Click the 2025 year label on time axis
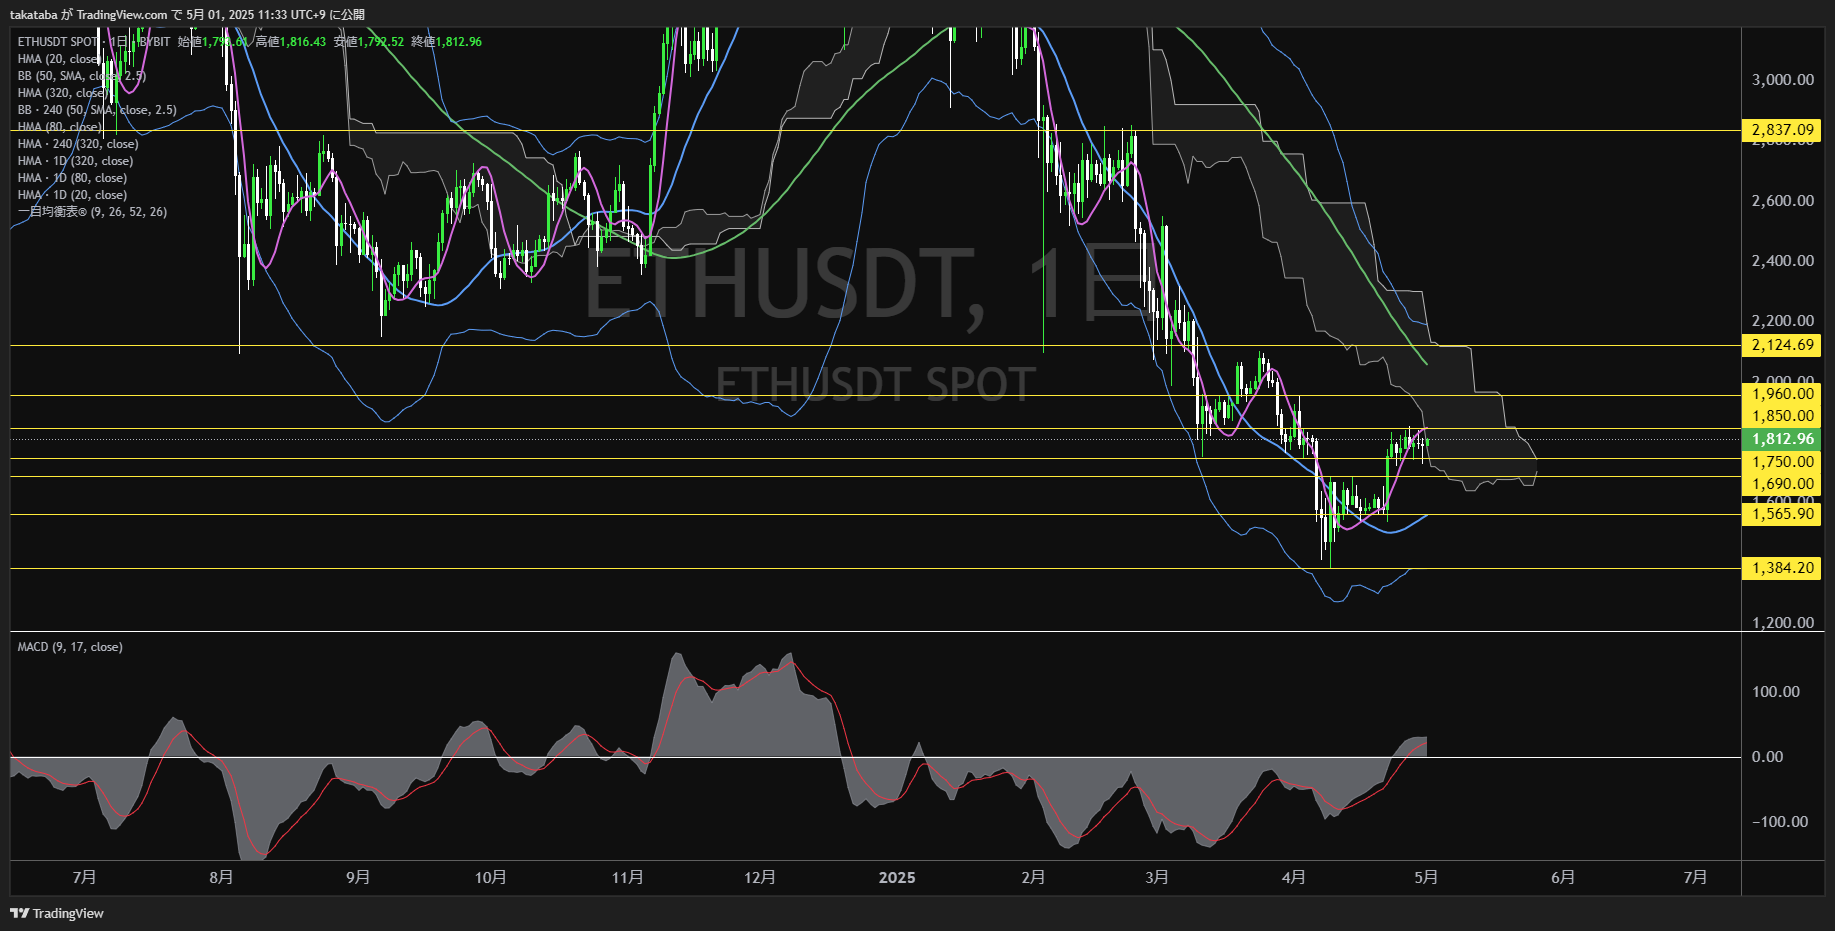Screen dimensions: 1835x931 coord(897,877)
